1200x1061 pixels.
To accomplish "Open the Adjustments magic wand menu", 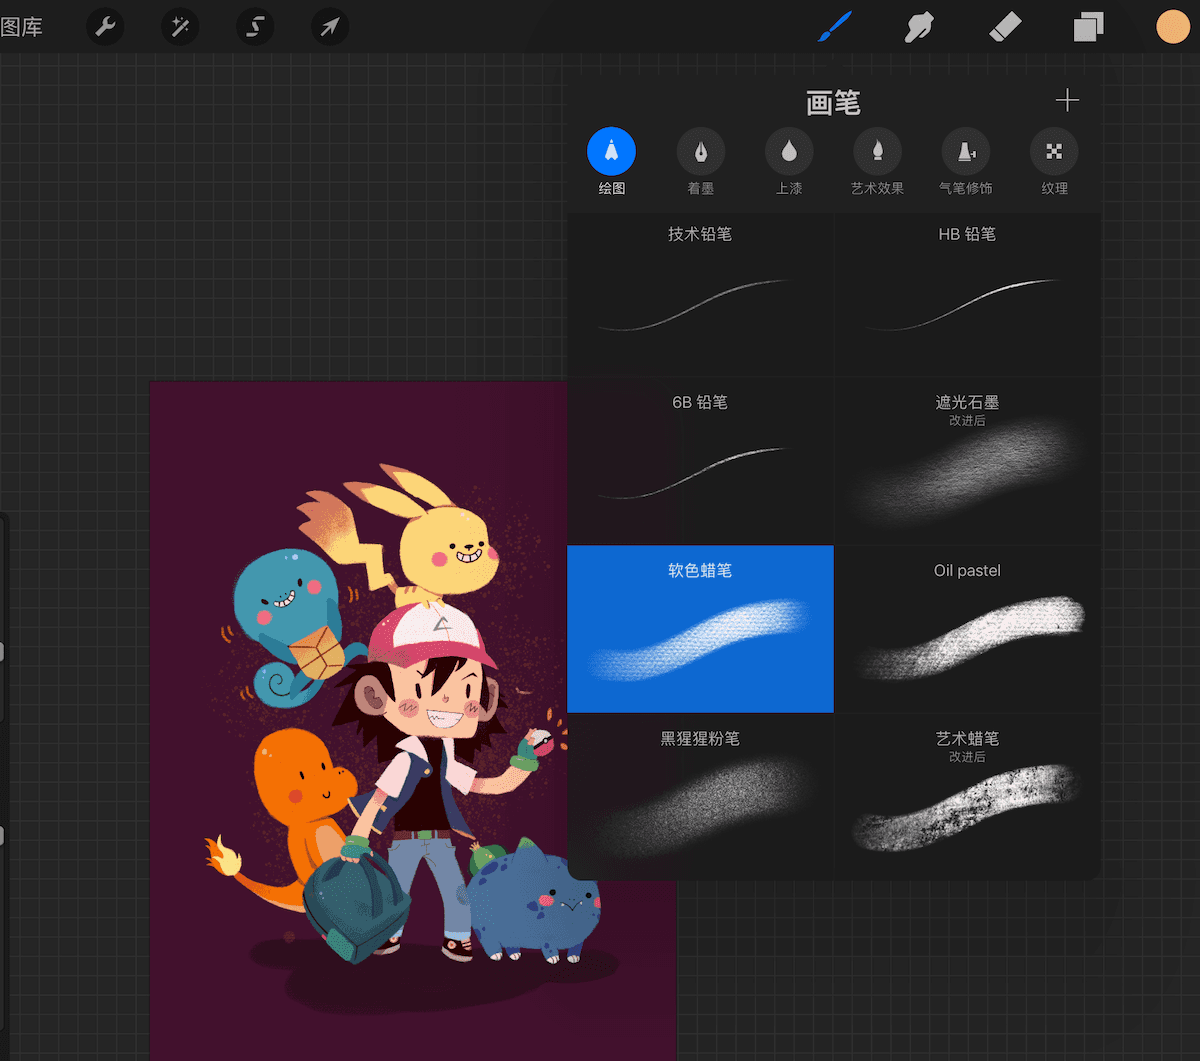I will (180, 27).
